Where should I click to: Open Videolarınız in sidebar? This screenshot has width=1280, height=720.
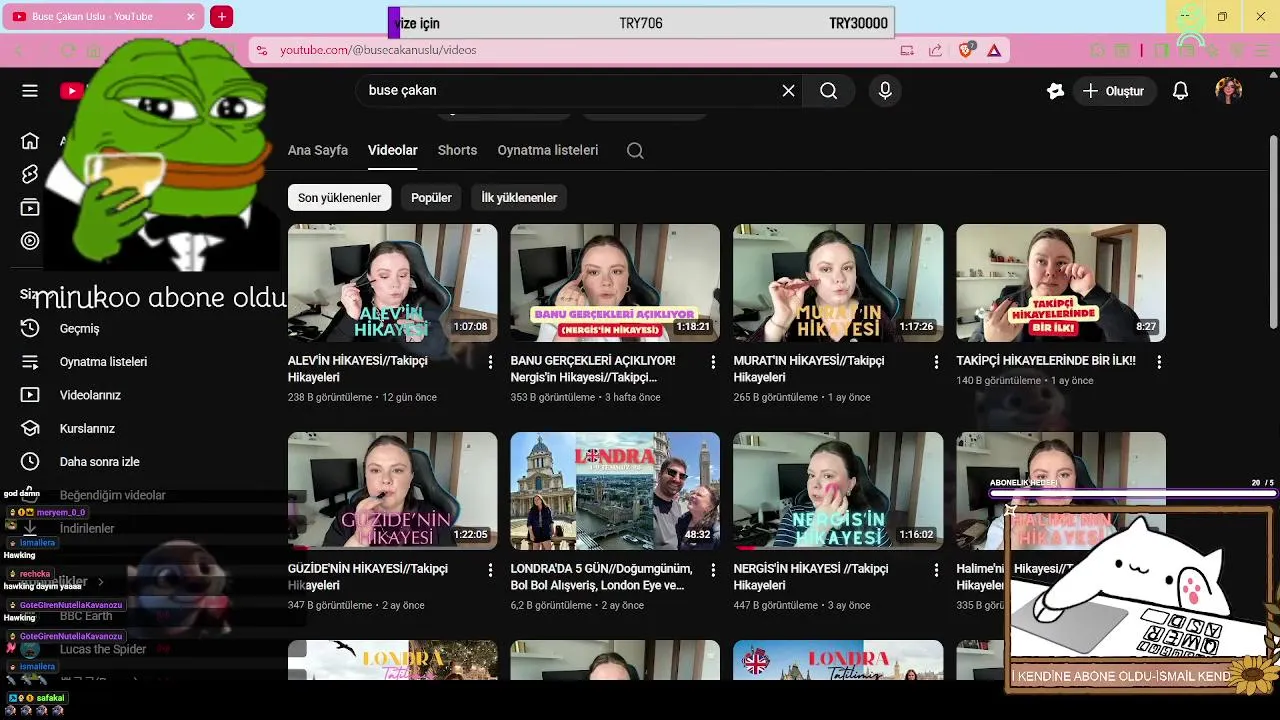coord(90,395)
